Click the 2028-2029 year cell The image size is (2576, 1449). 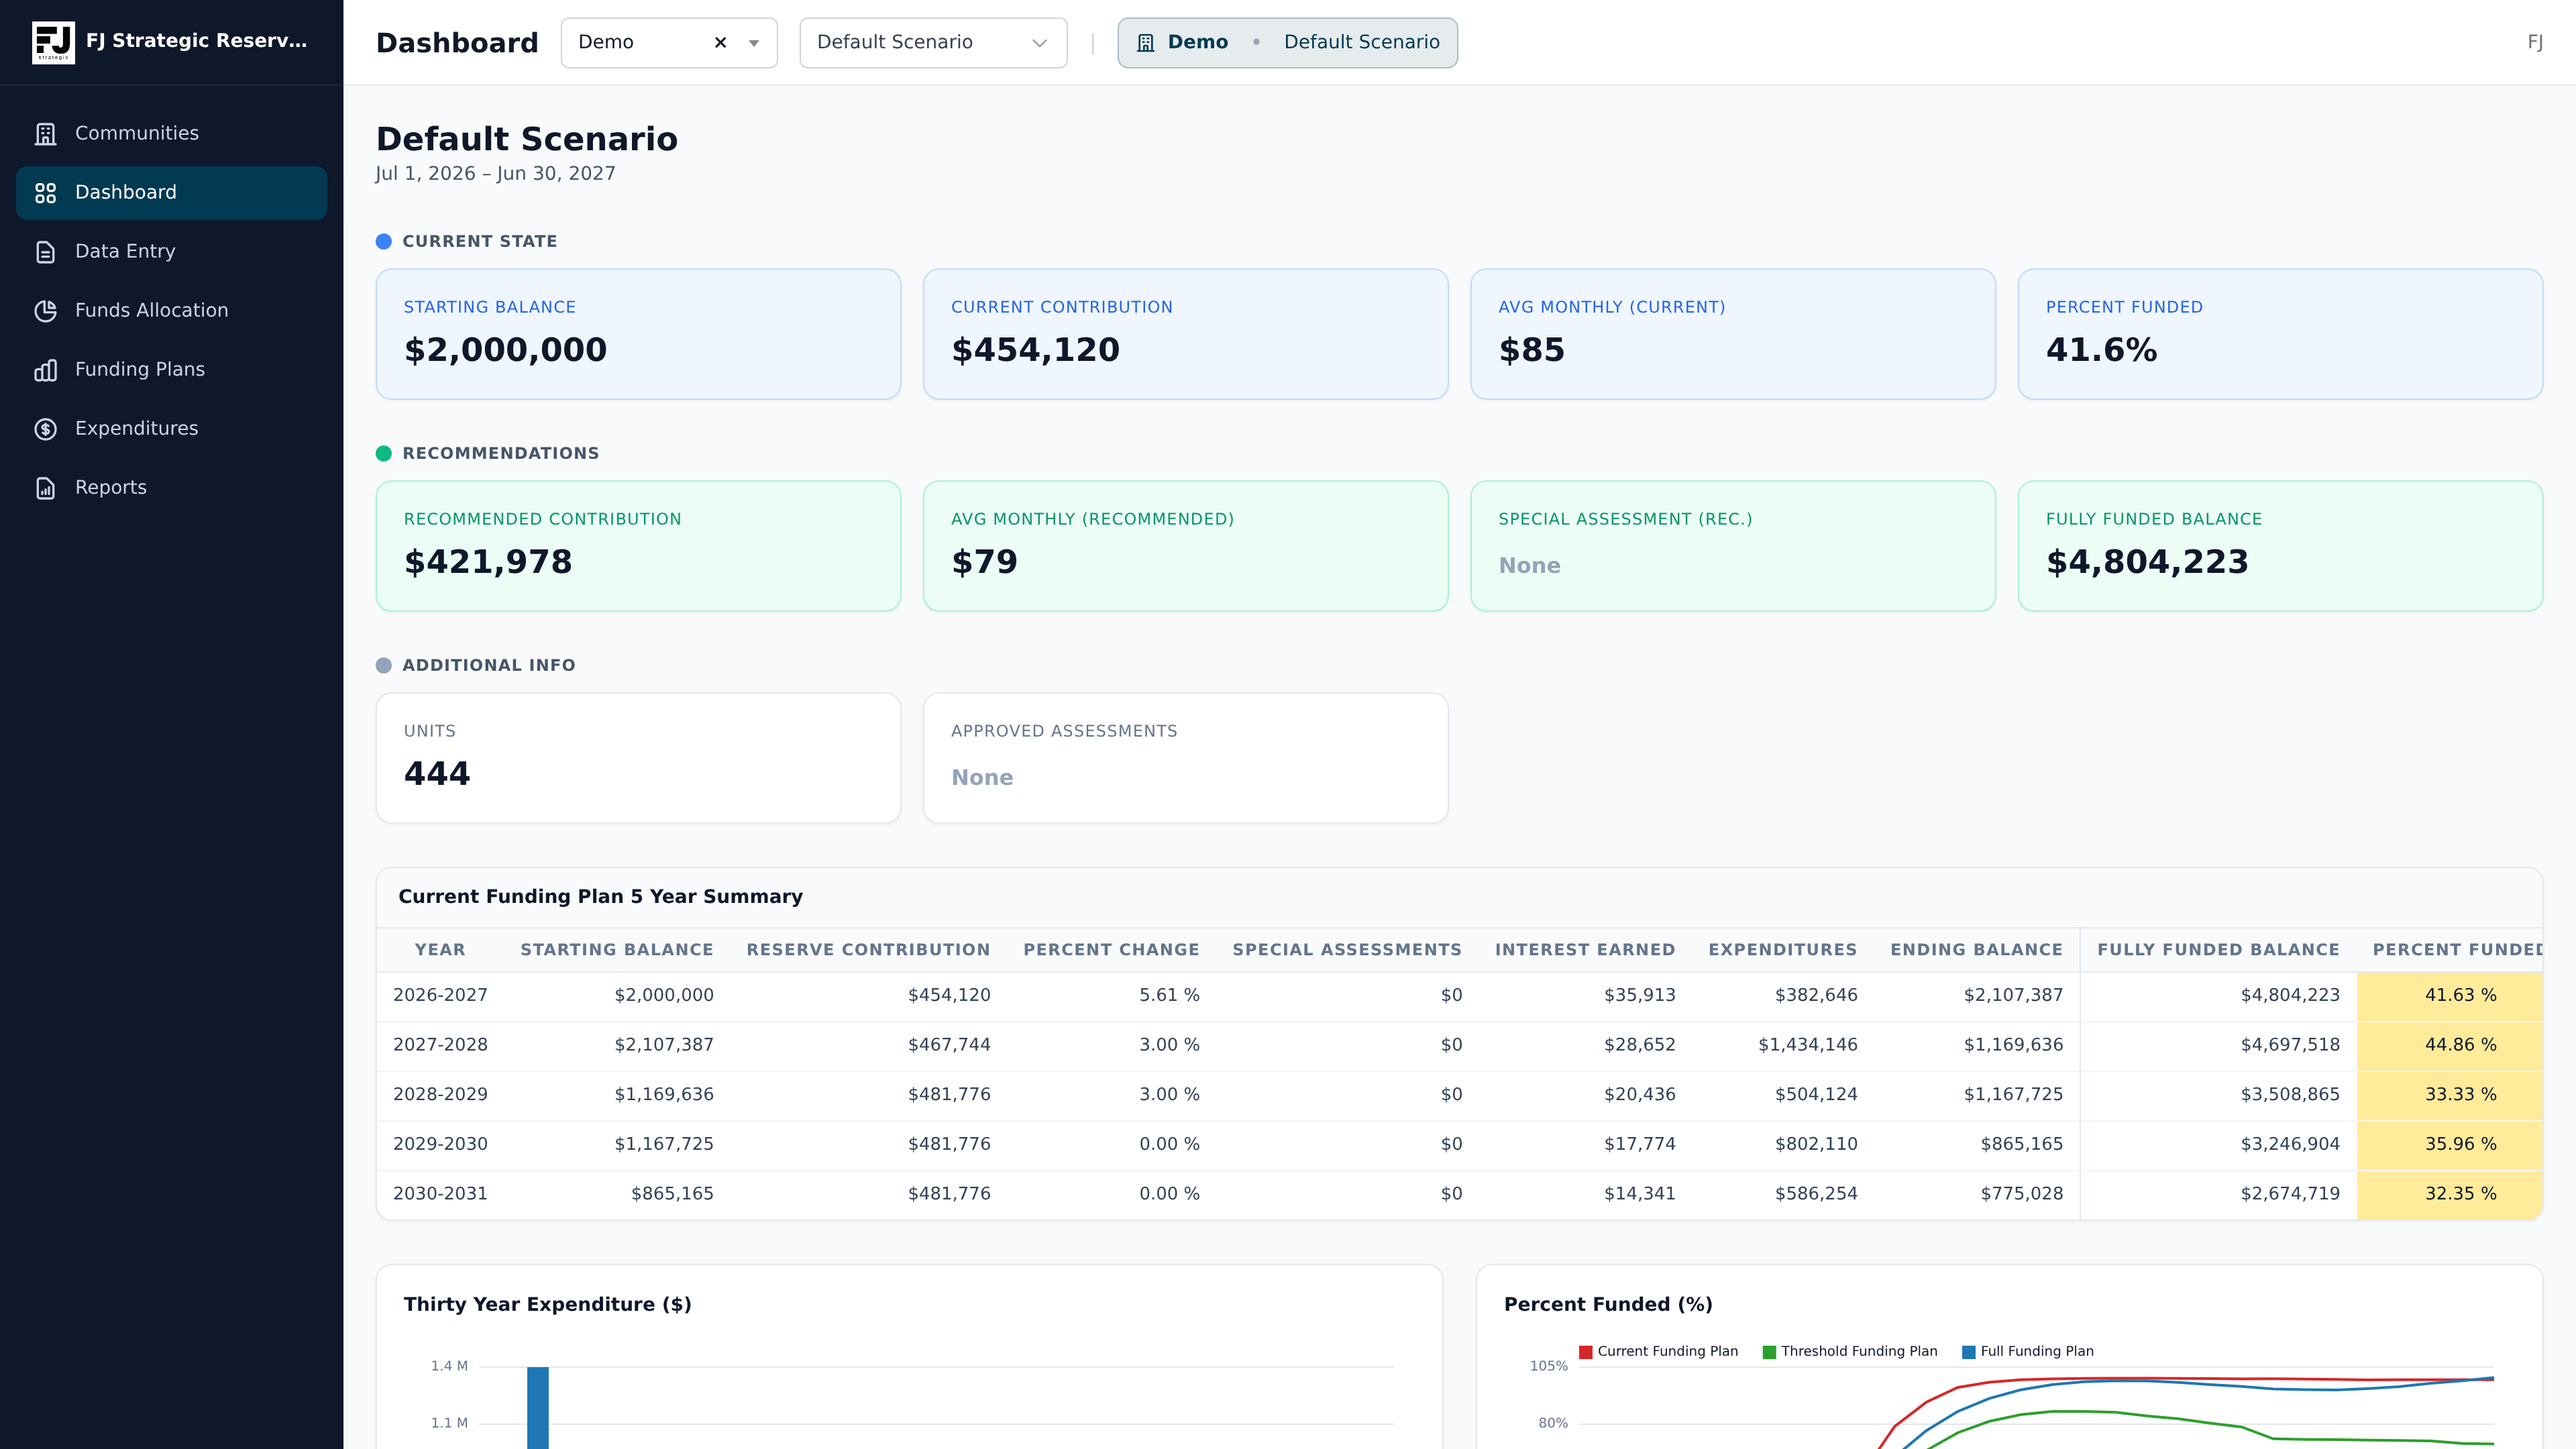[x=440, y=1095]
